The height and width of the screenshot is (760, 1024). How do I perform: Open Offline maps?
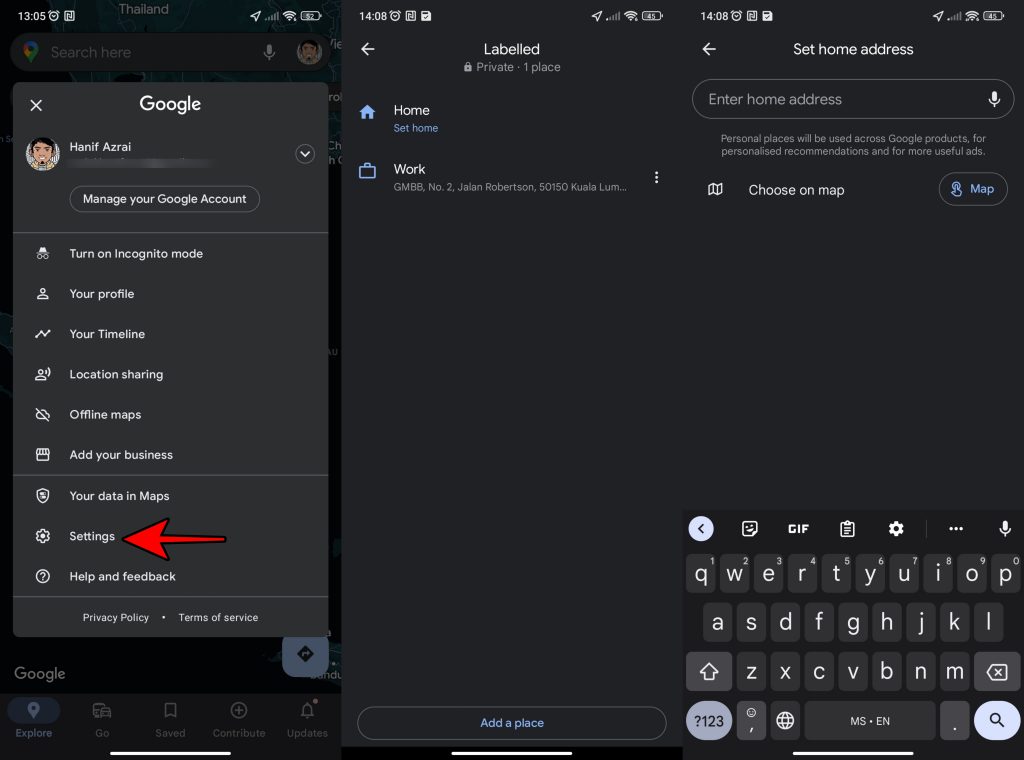pyautogui.click(x=170, y=415)
